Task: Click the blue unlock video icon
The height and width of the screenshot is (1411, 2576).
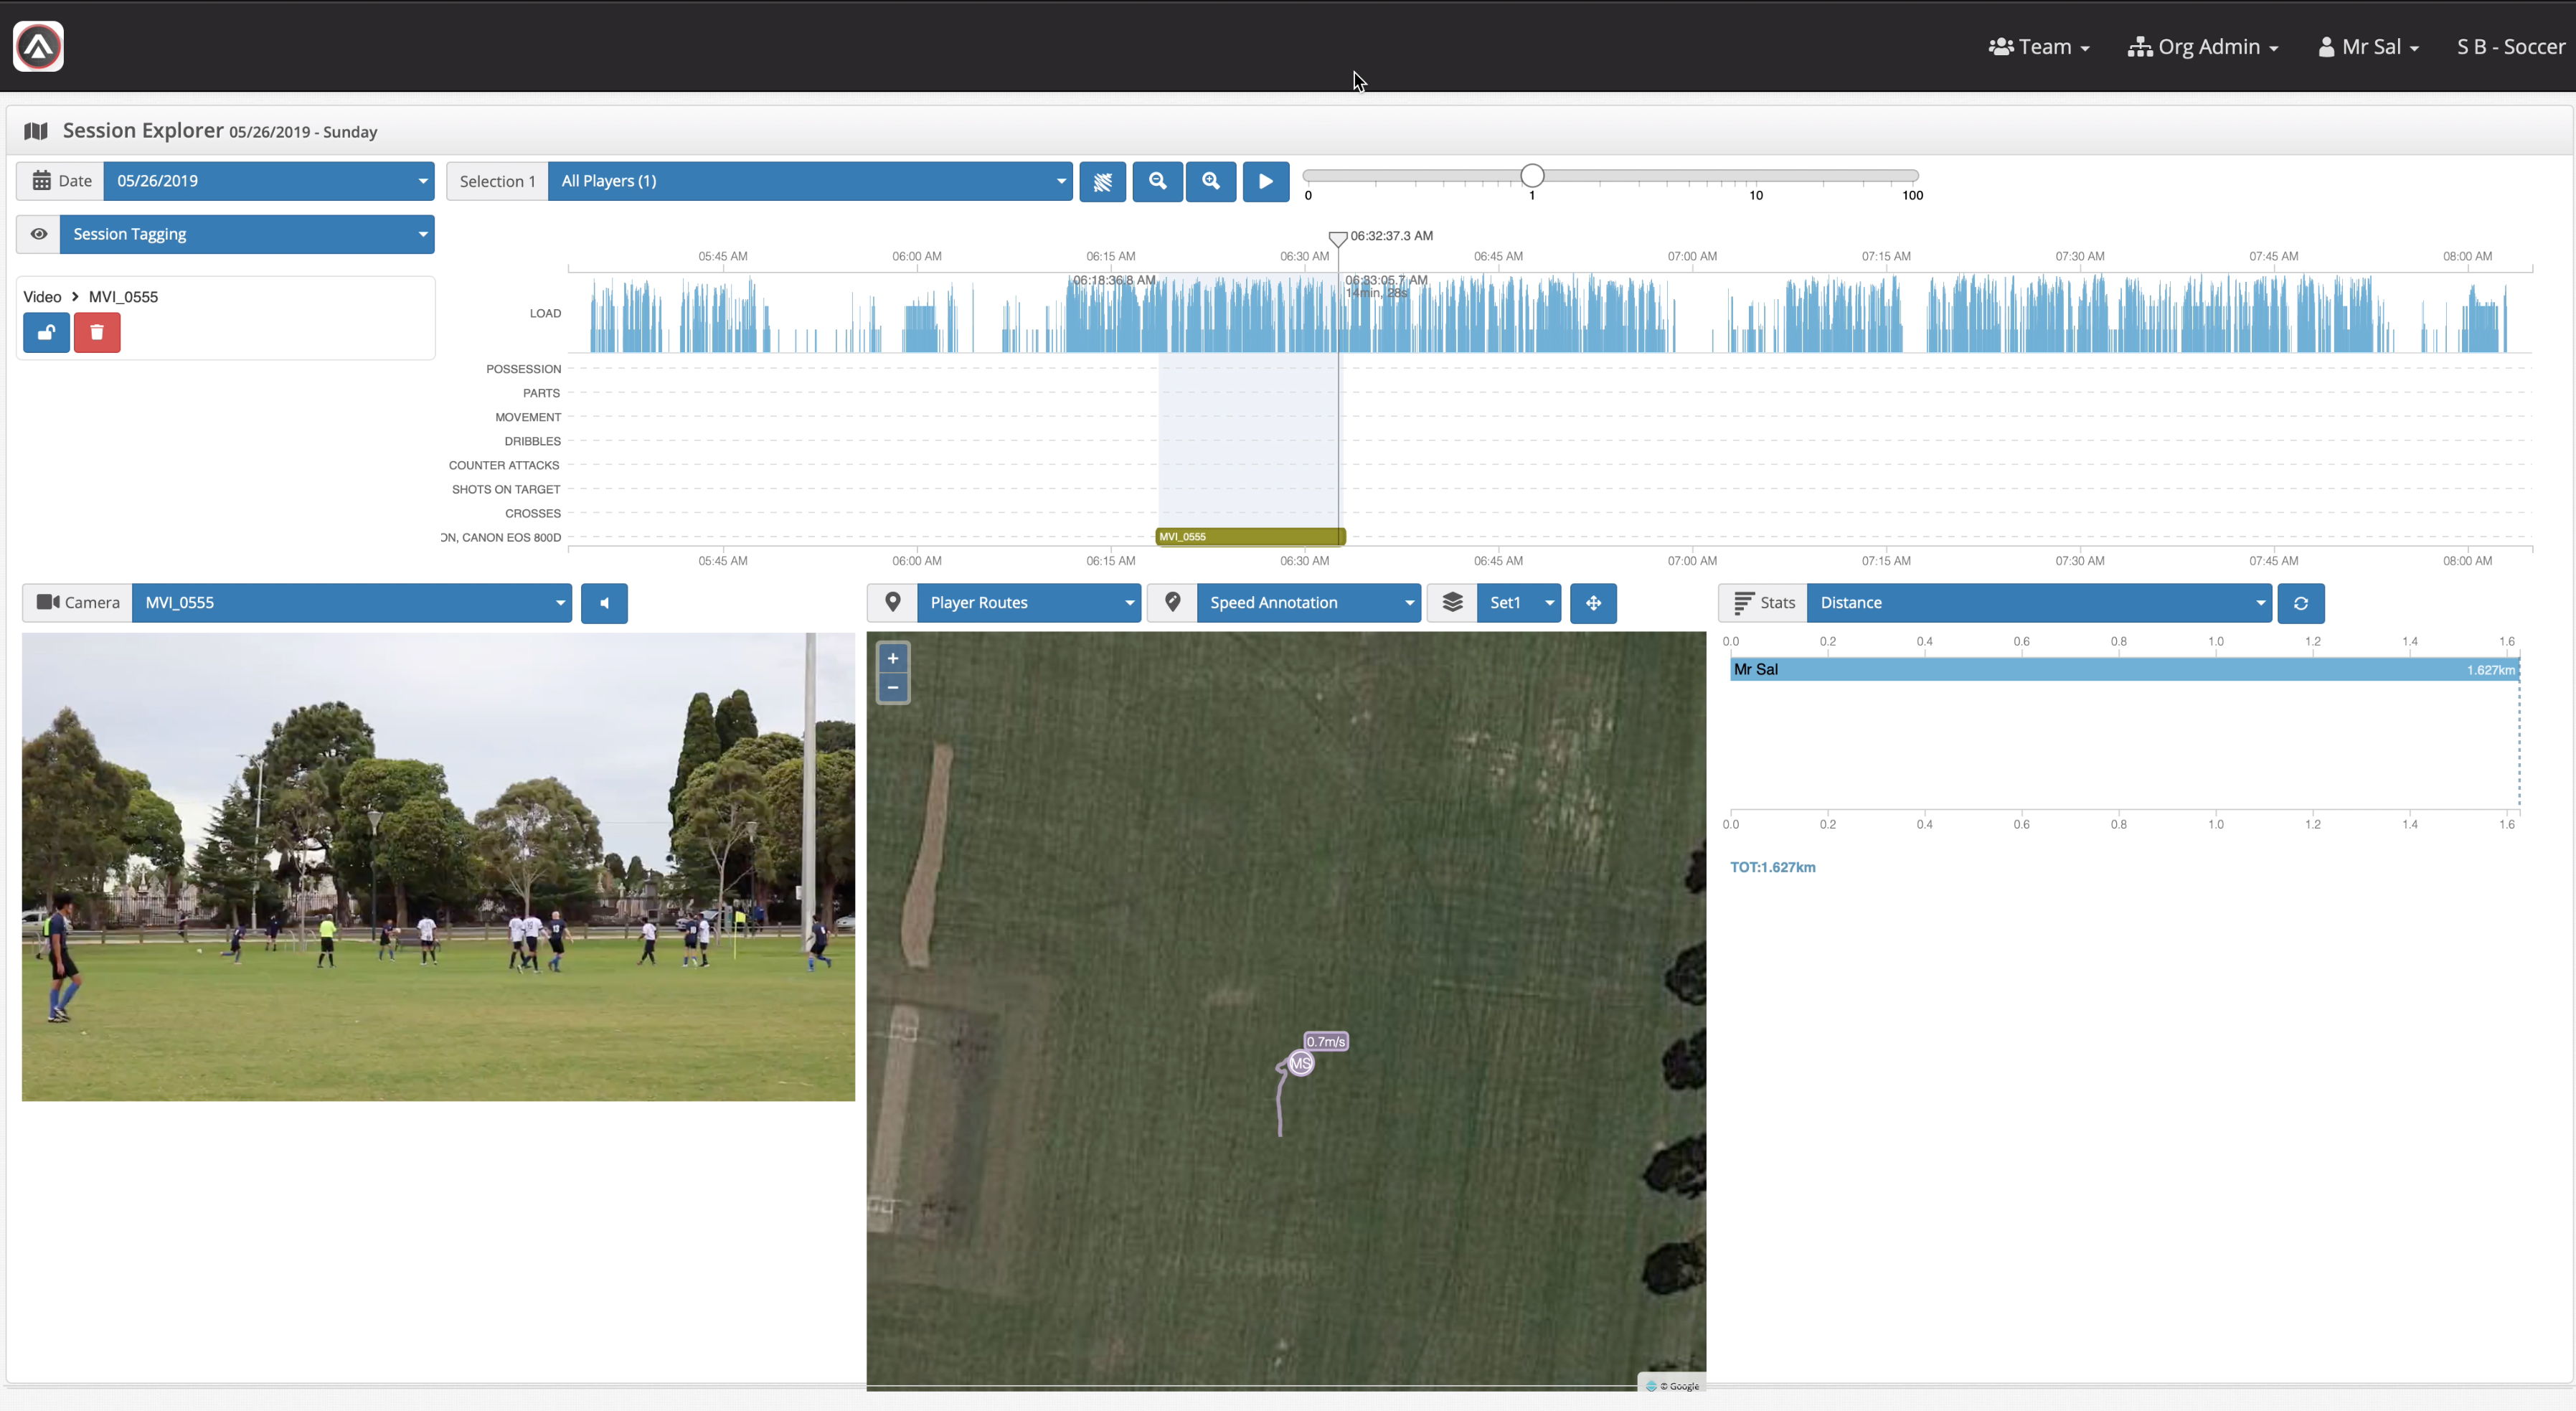Action: 46,333
